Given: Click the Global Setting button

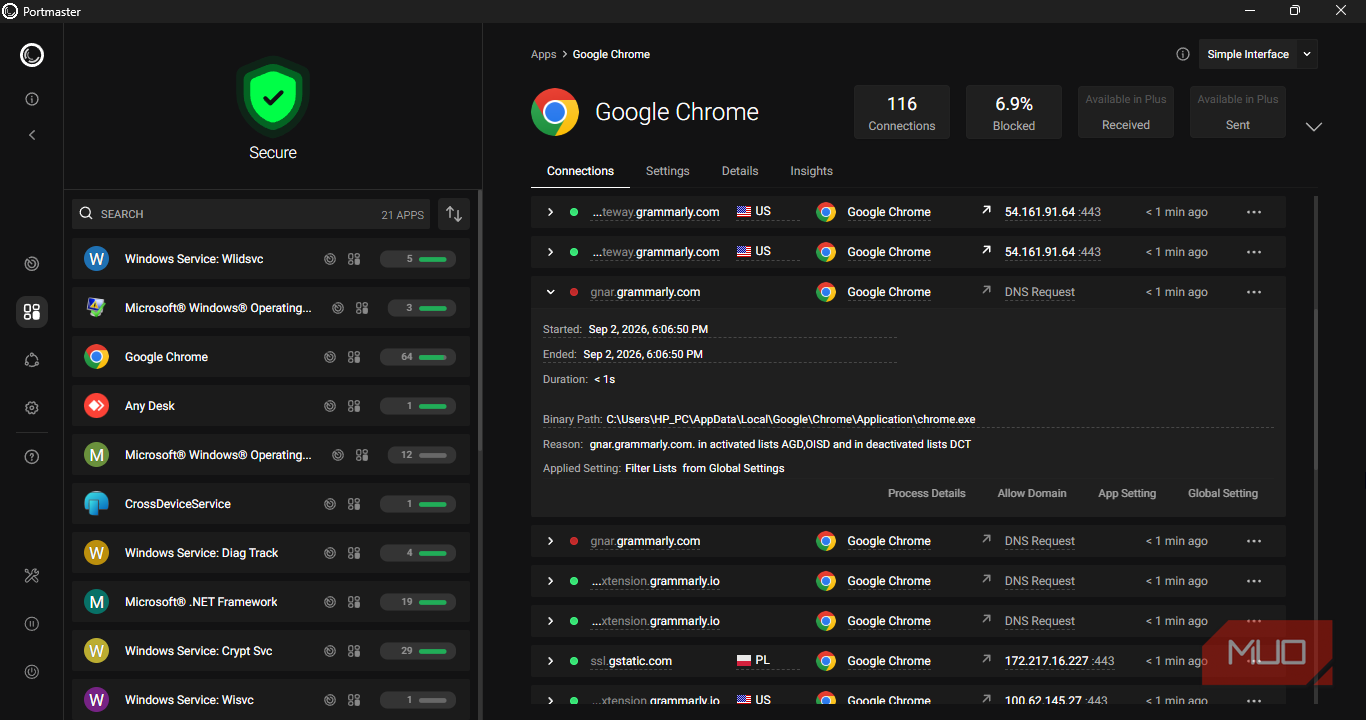Looking at the screenshot, I should 1223,493.
